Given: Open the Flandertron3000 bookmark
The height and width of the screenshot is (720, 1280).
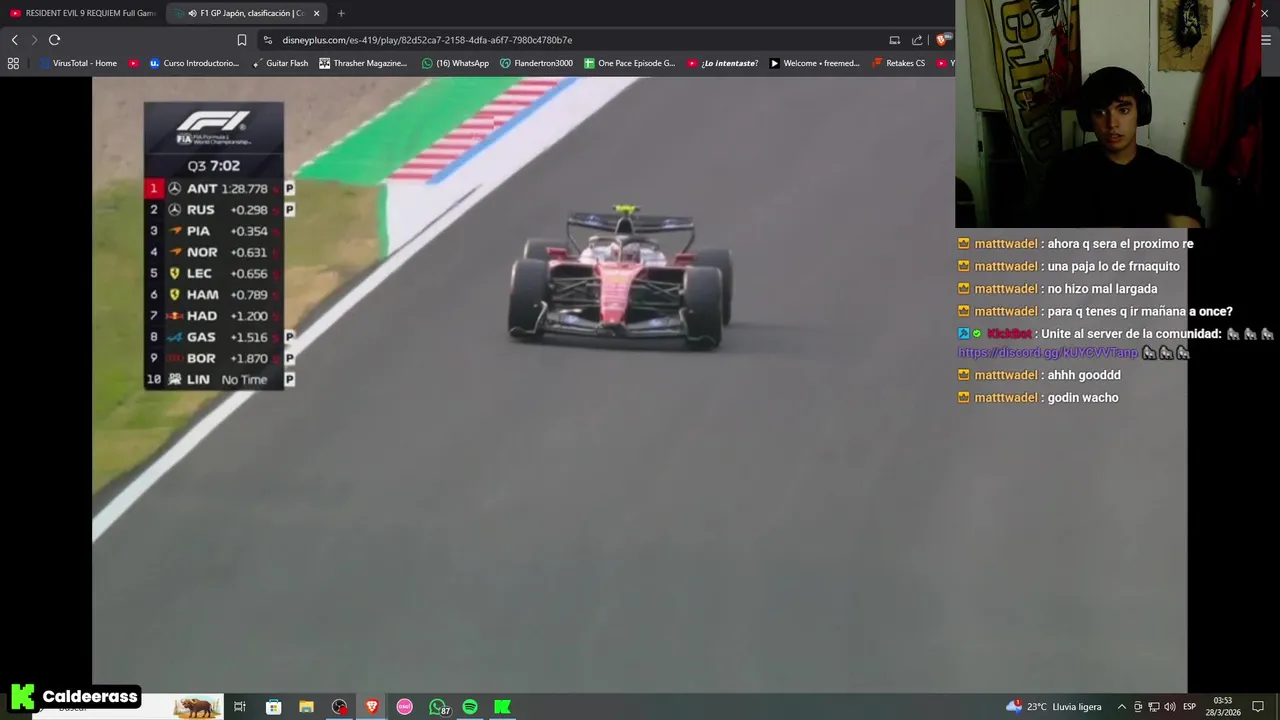Looking at the screenshot, I should point(536,63).
